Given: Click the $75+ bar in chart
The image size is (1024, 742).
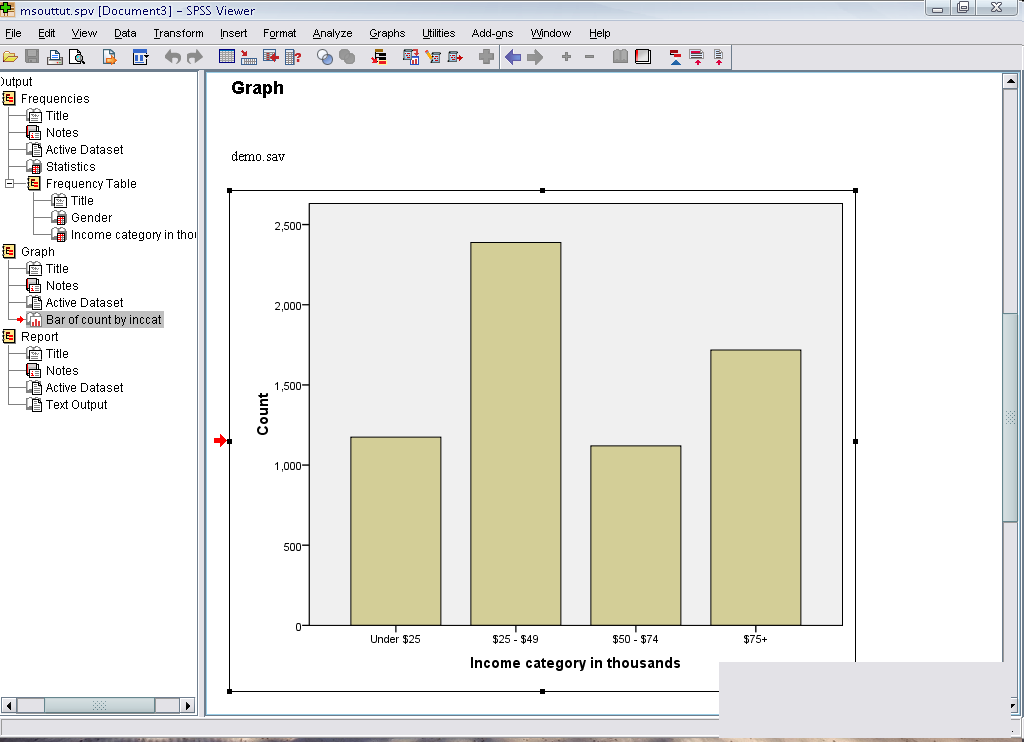Looking at the screenshot, I should click(756, 487).
